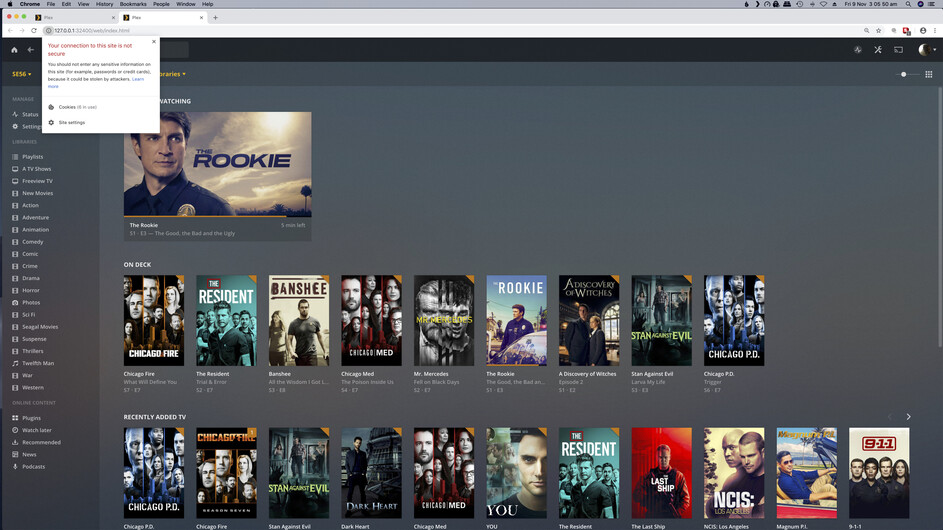Open Plugins under Online Content

pos(31,418)
